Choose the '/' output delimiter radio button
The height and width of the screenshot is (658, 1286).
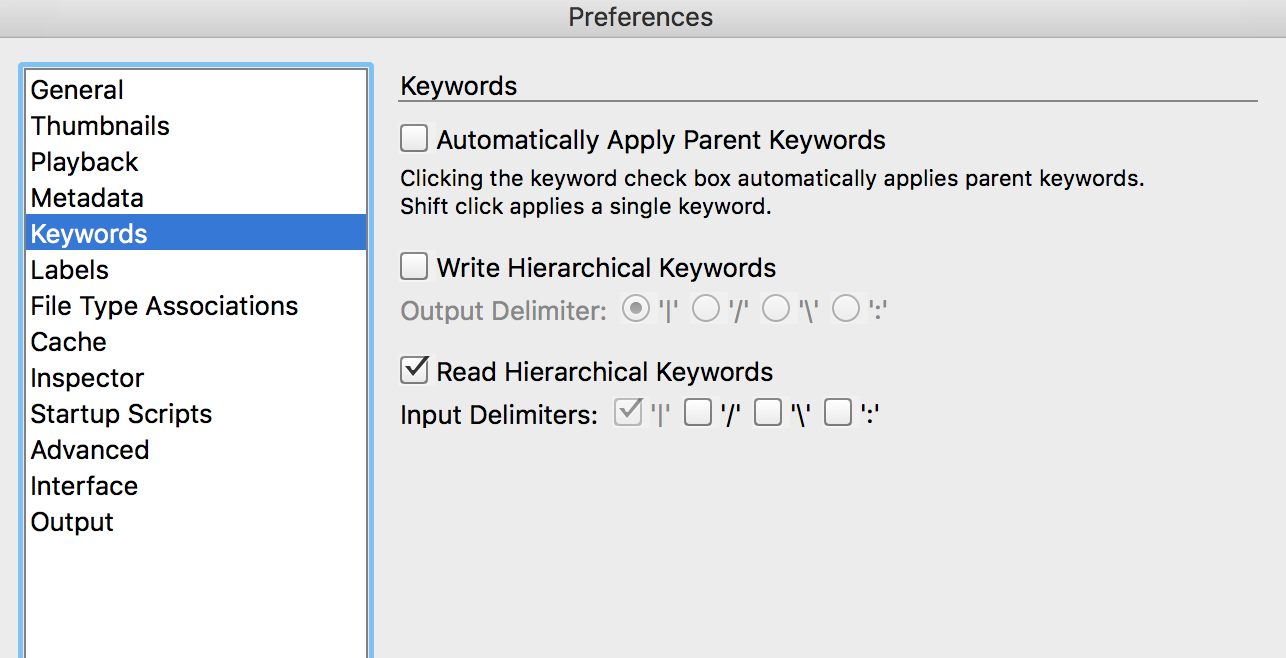point(706,310)
